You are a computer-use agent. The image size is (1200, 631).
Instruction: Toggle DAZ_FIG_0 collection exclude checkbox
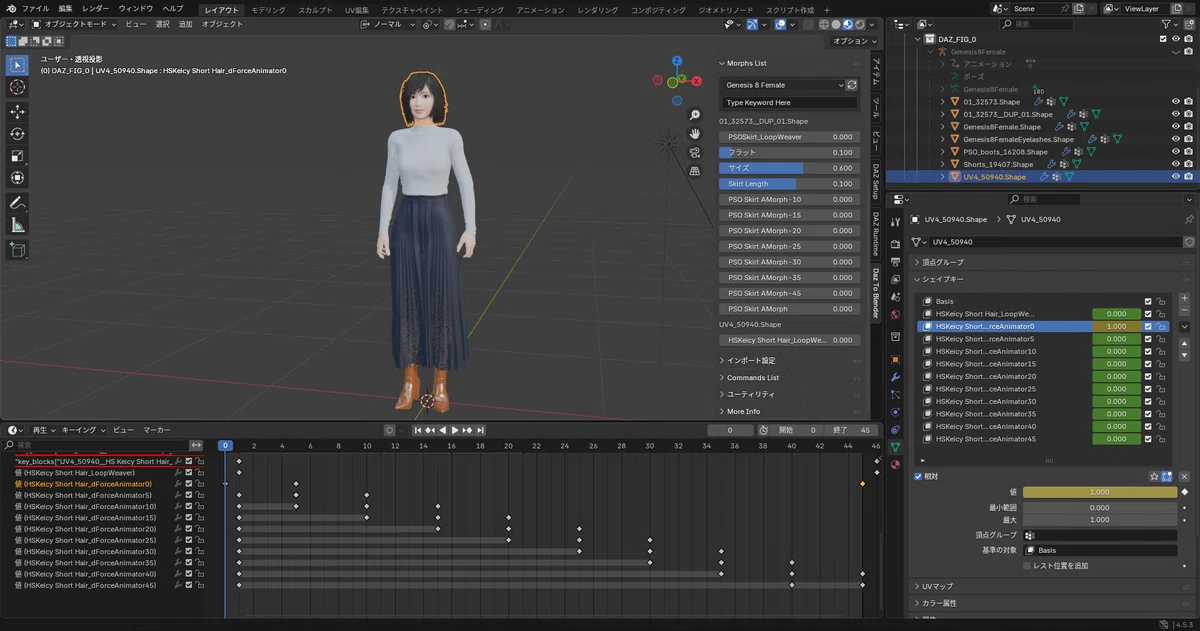click(x=1163, y=39)
